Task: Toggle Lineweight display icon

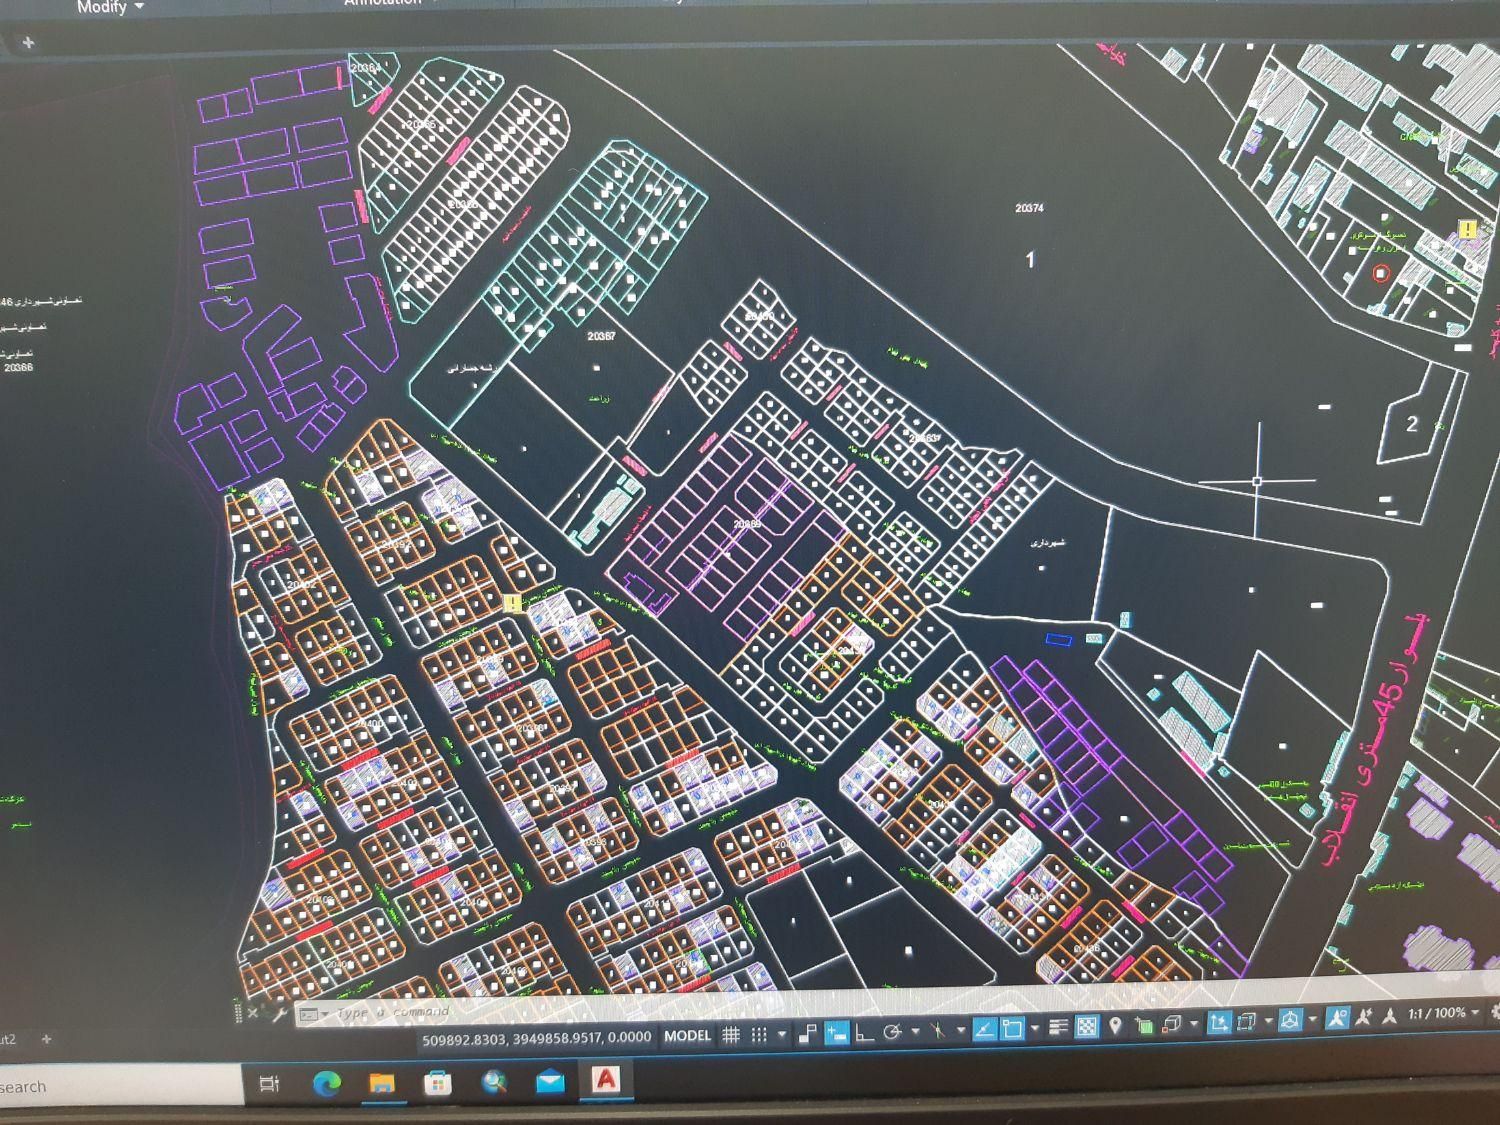Action: coord(1058,1027)
